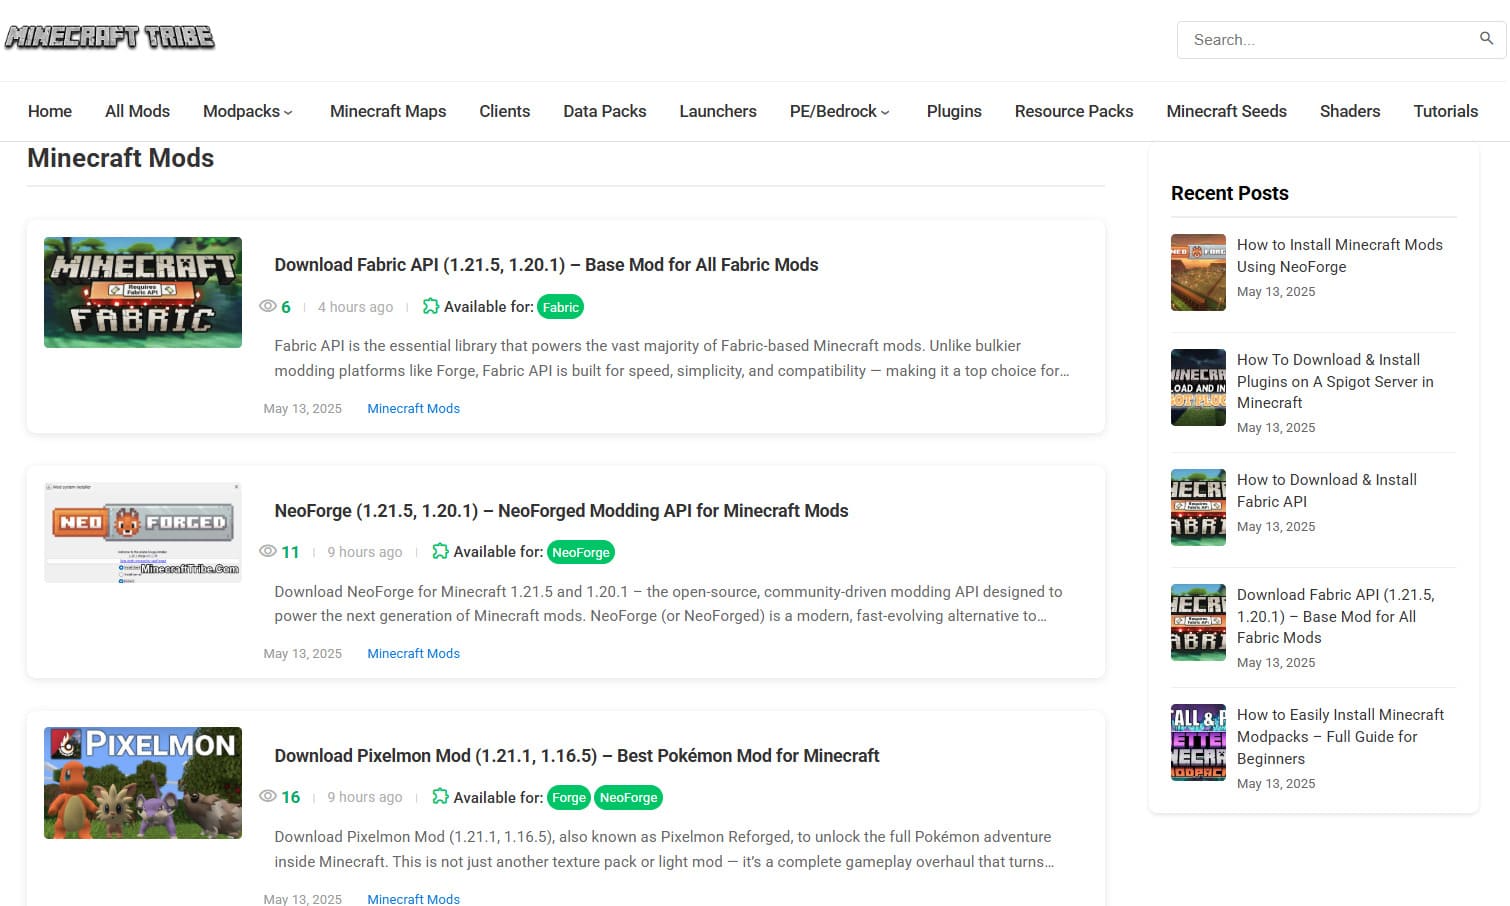Open the Home menu item

[50, 111]
